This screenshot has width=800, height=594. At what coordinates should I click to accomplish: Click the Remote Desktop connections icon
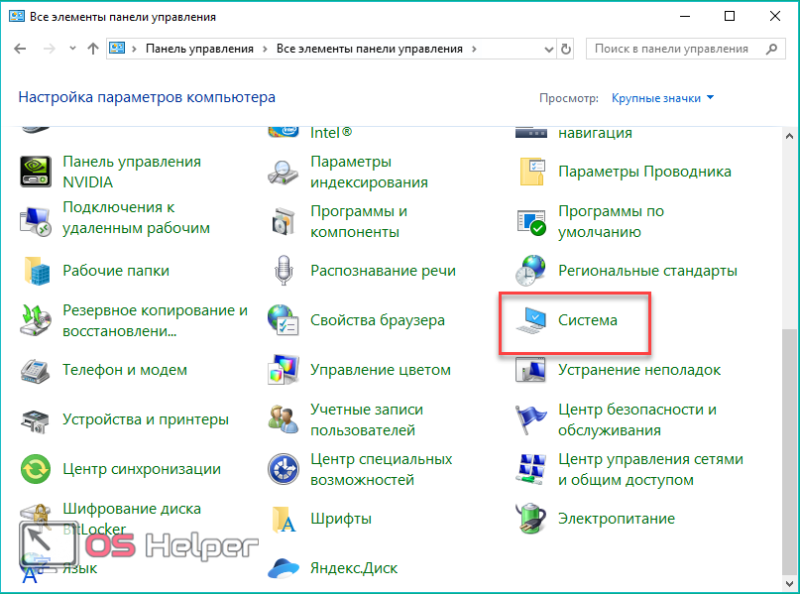[35, 221]
